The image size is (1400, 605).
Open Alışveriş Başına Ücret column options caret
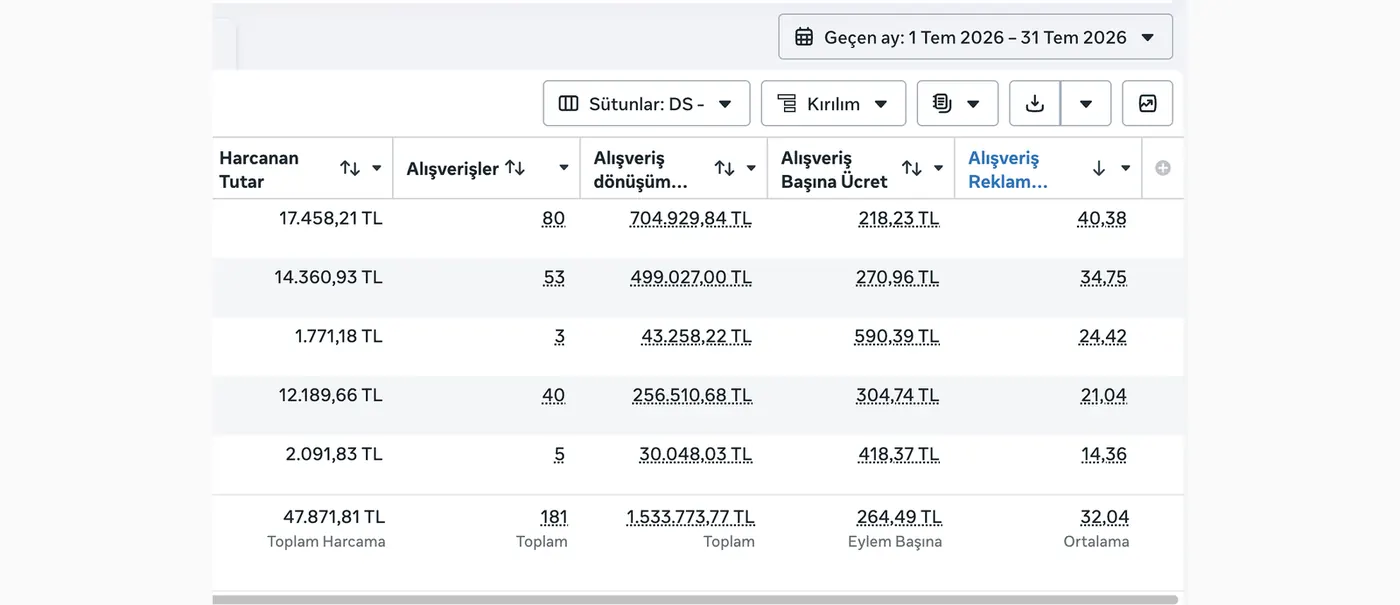pos(938,168)
